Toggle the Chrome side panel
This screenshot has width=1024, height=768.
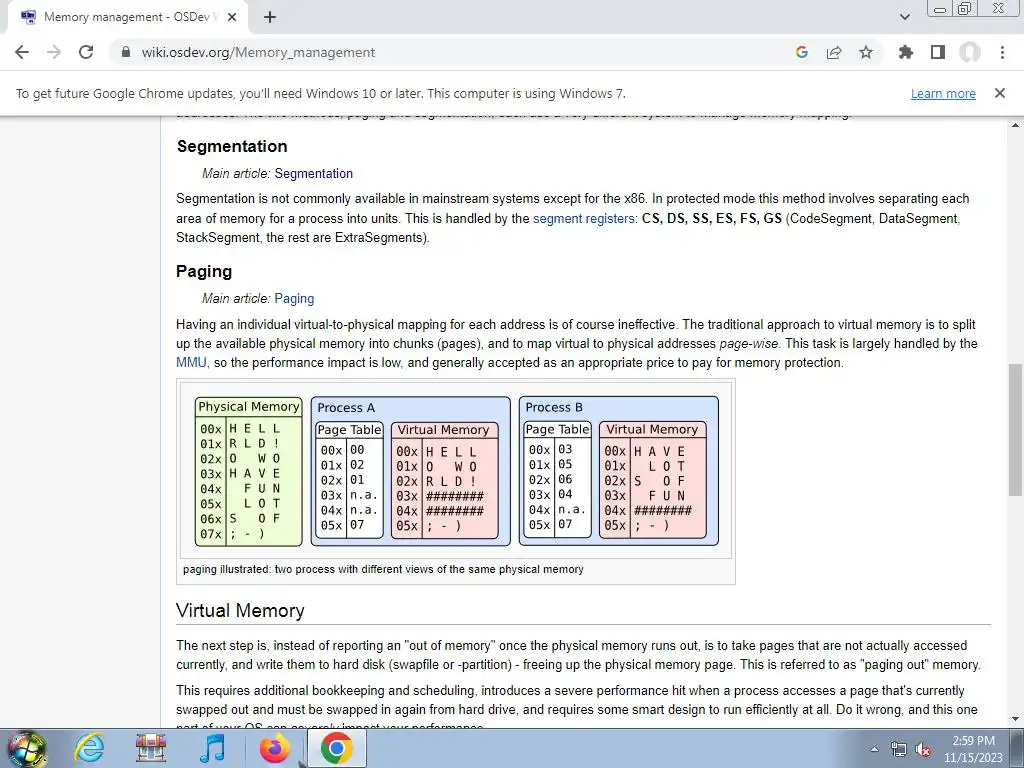pos(938,52)
